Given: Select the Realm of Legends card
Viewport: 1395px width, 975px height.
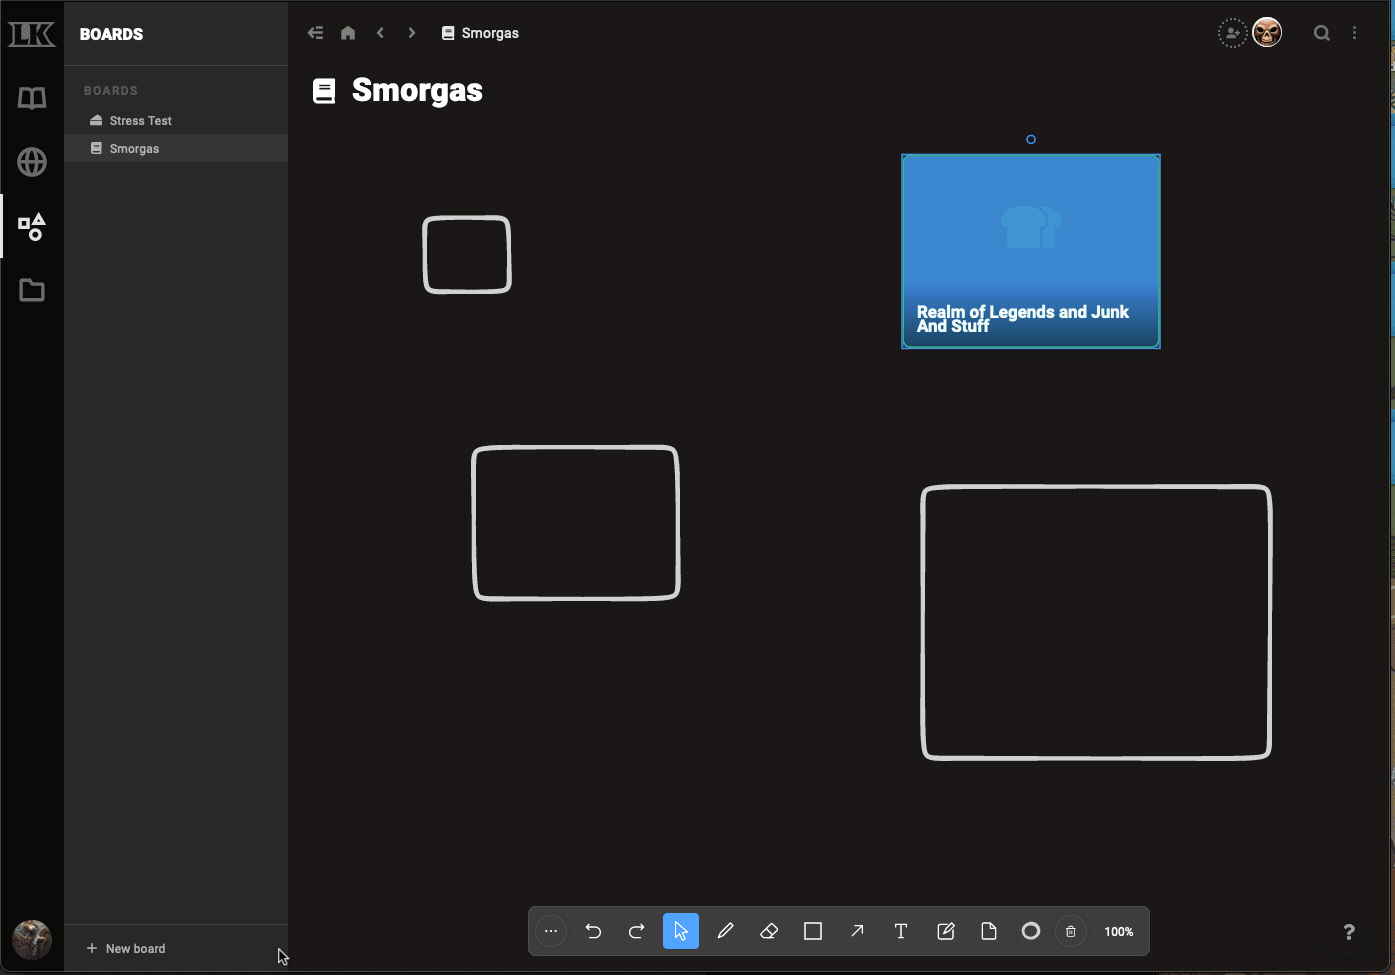Looking at the screenshot, I should tap(1031, 251).
